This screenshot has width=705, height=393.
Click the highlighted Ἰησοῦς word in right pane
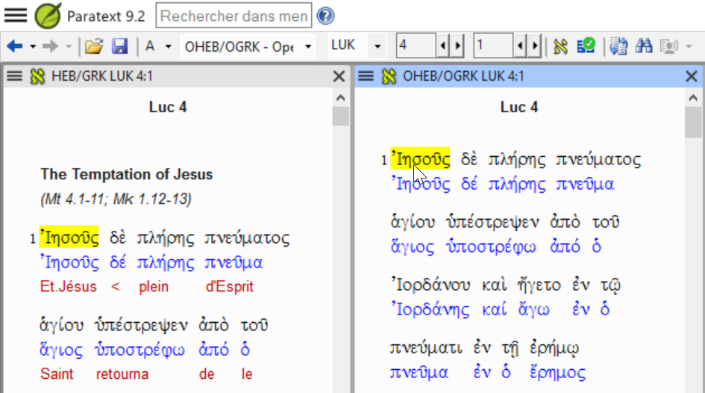(x=420, y=159)
